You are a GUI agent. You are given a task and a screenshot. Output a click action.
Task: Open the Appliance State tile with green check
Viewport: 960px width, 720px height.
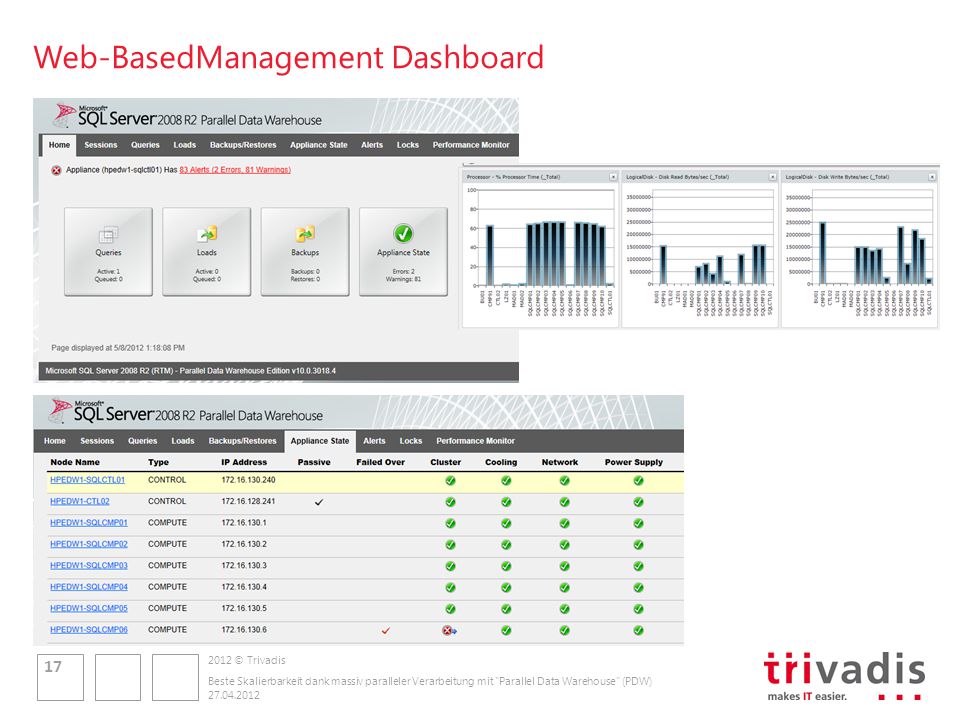(x=403, y=252)
